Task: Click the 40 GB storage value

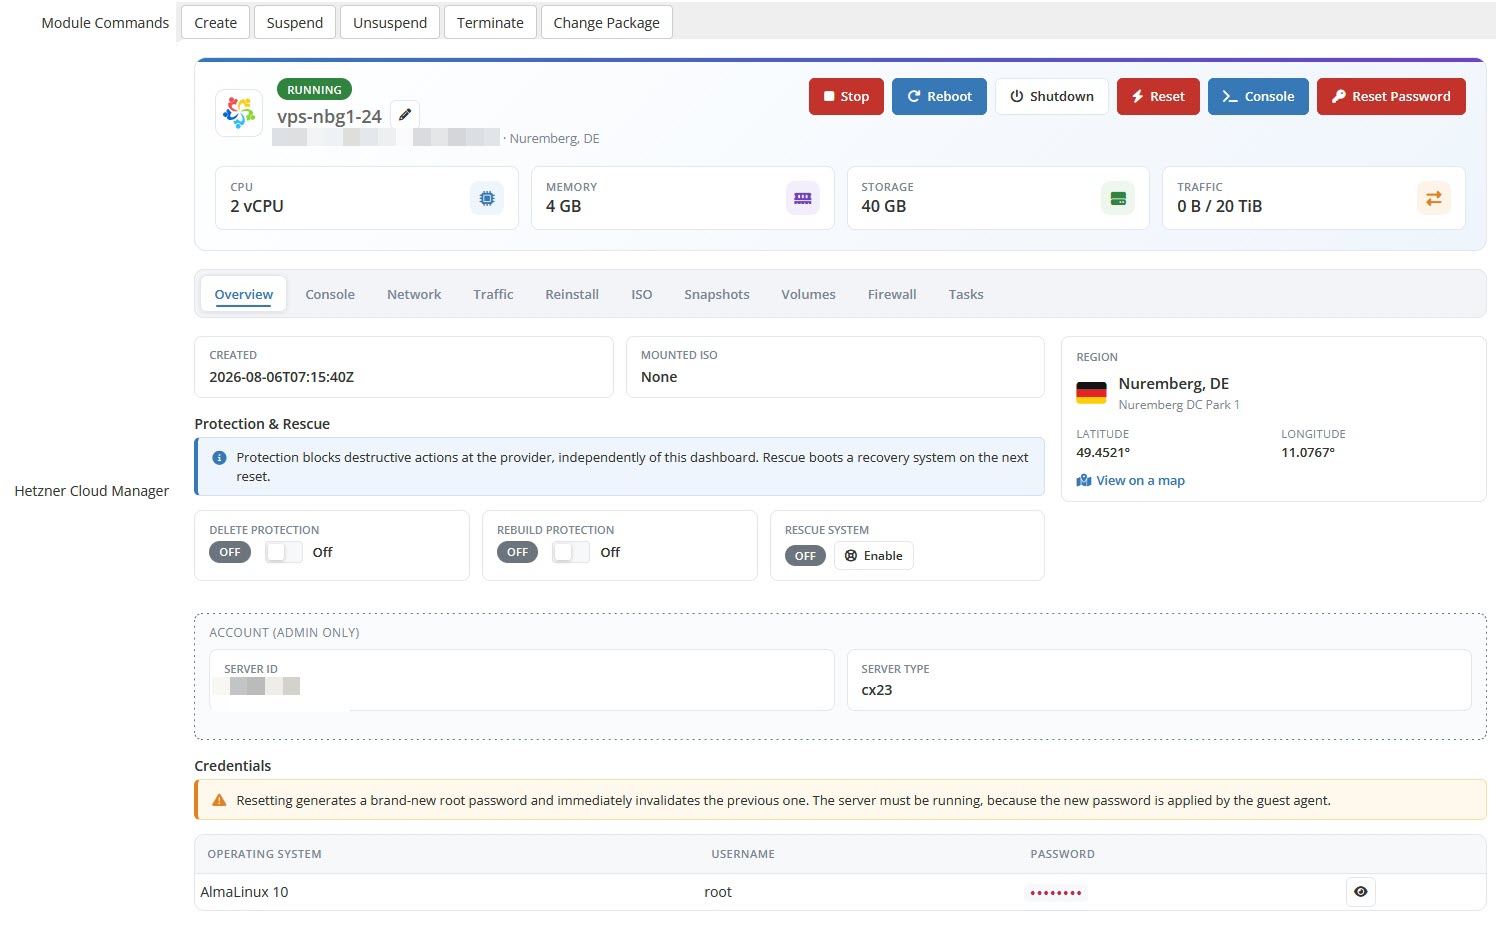Action: 884,206
